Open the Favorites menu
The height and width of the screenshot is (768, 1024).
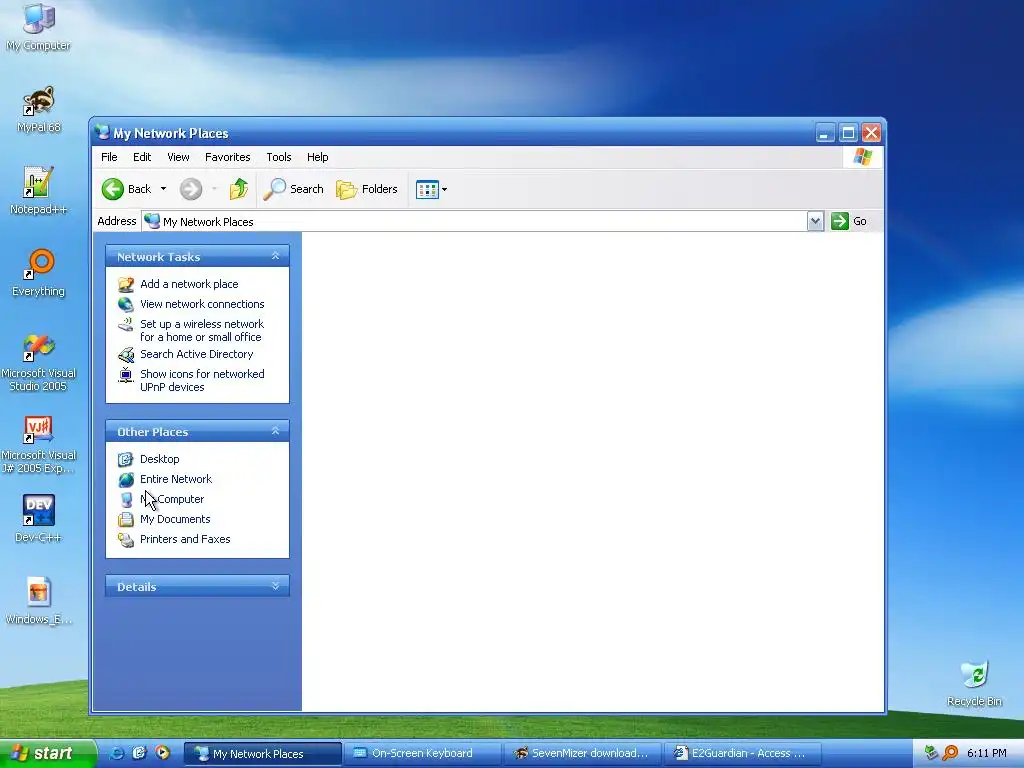click(227, 157)
